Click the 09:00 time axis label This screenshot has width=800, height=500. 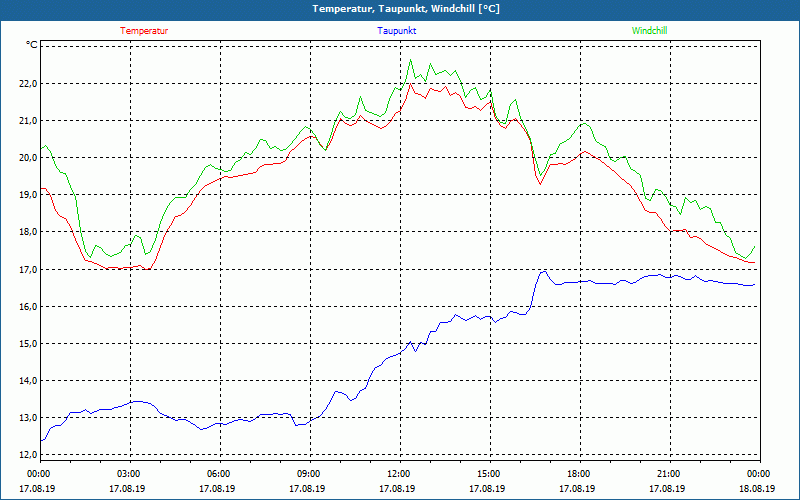coord(310,474)
